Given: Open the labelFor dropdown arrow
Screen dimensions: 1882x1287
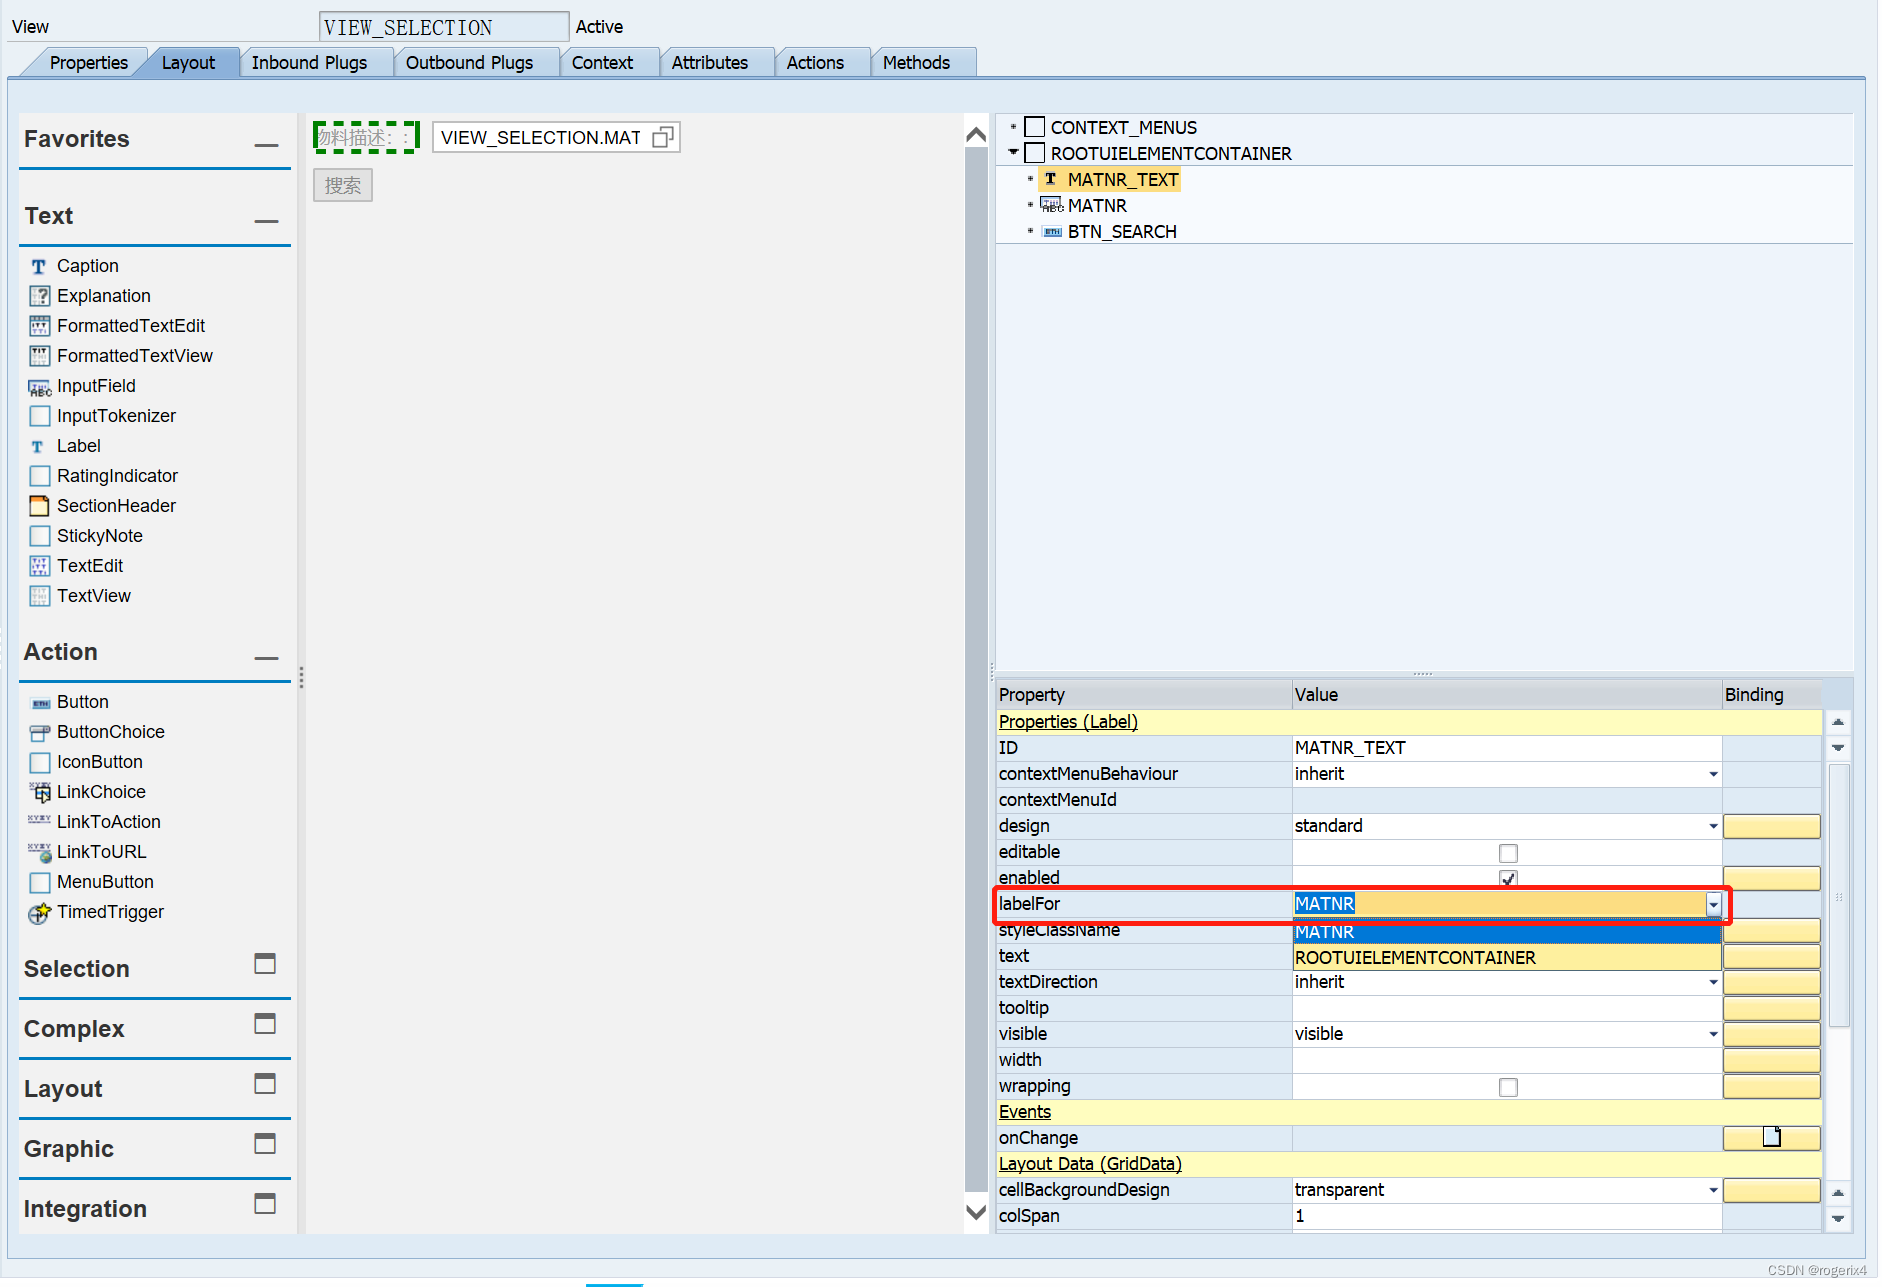Looking at the screenshot, I should click(x=1713, y=904).
